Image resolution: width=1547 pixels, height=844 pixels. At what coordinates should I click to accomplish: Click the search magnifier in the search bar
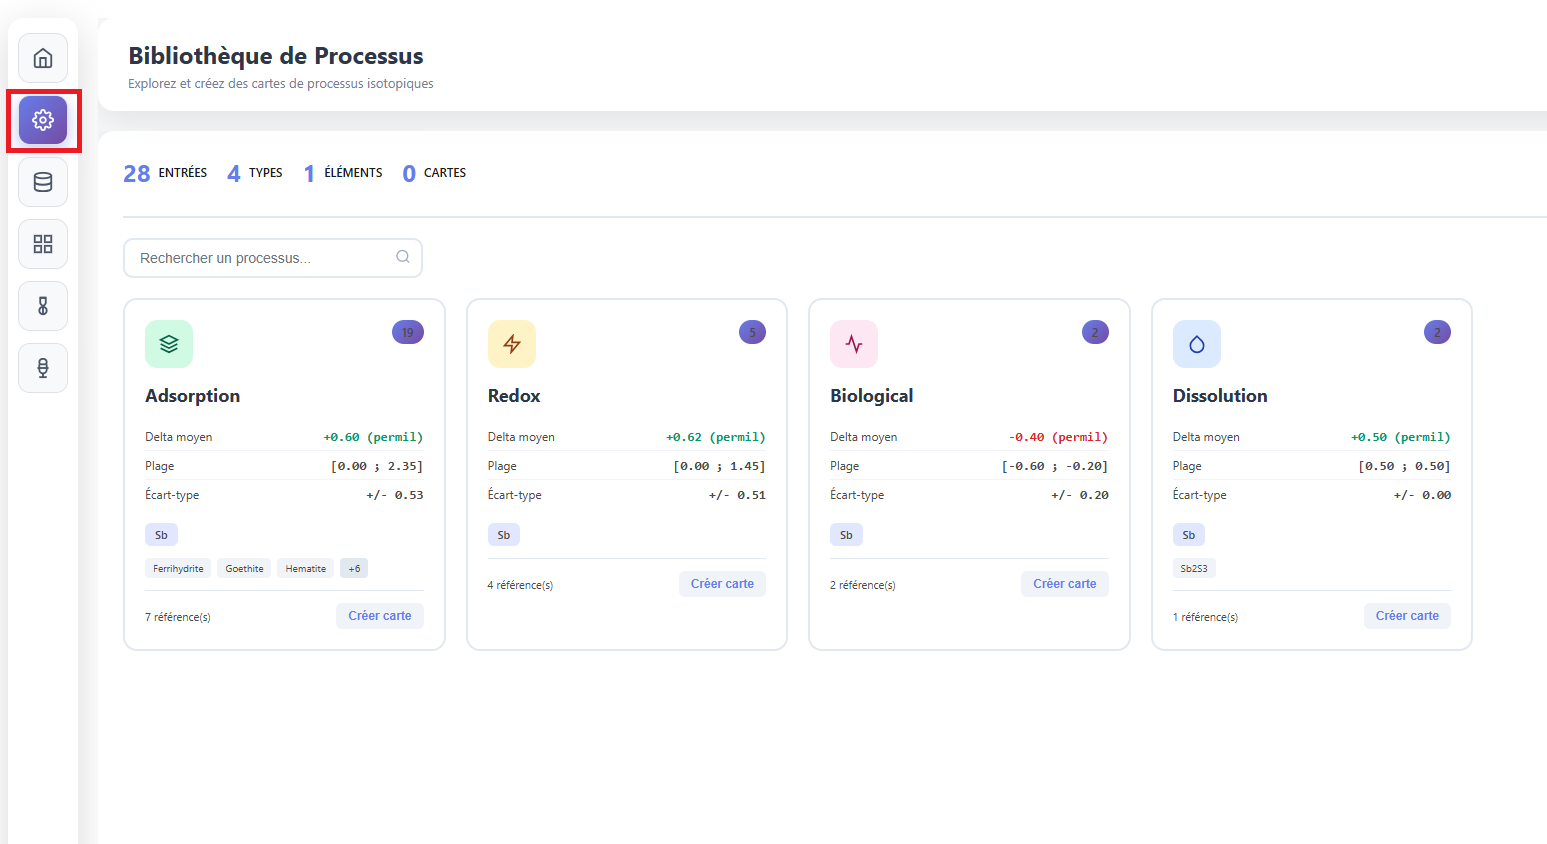click(x=403, y=257)
